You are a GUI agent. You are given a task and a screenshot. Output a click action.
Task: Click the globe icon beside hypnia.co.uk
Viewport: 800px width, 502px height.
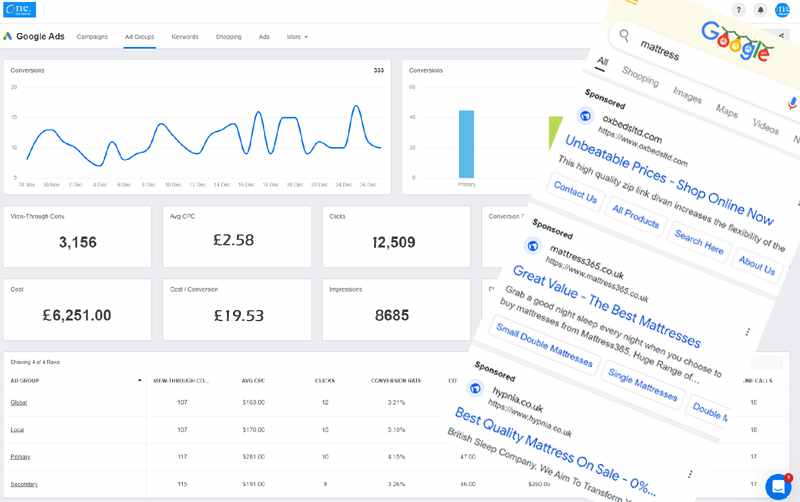coord(475,388)
